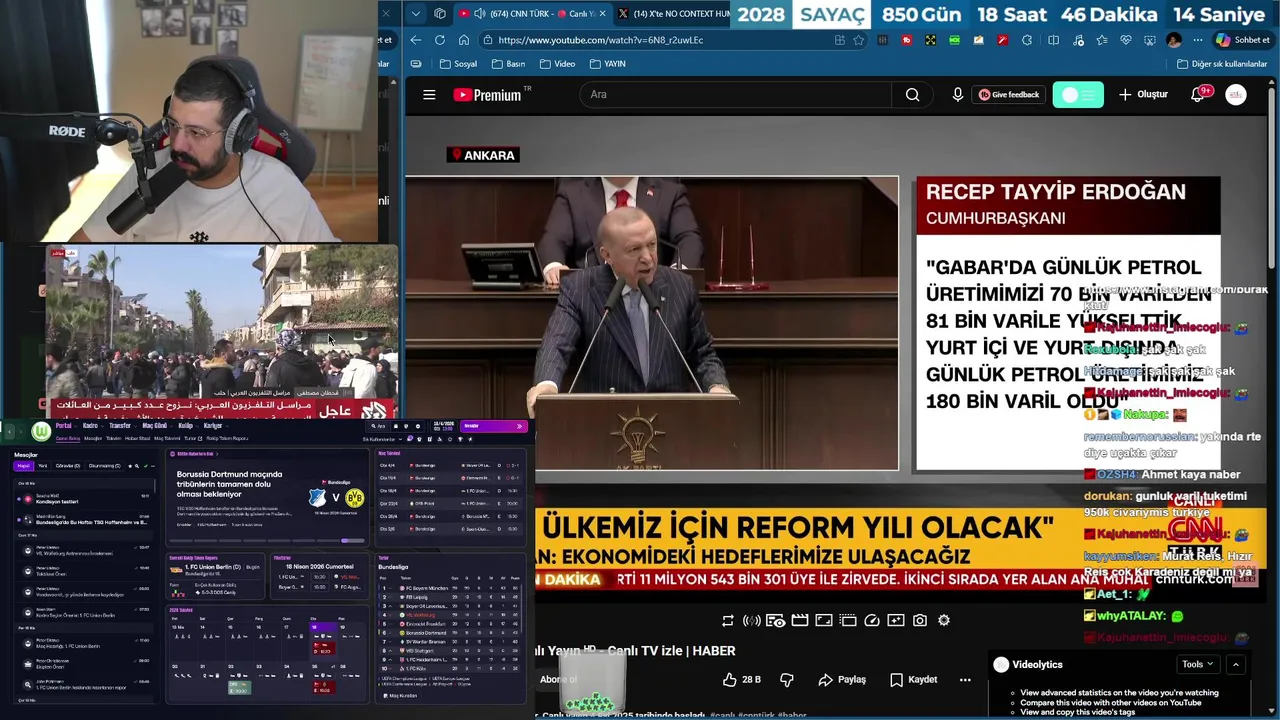The image size is (1280, 720).
Task: Click the browser home icon
Action: [x=464, y=40]
